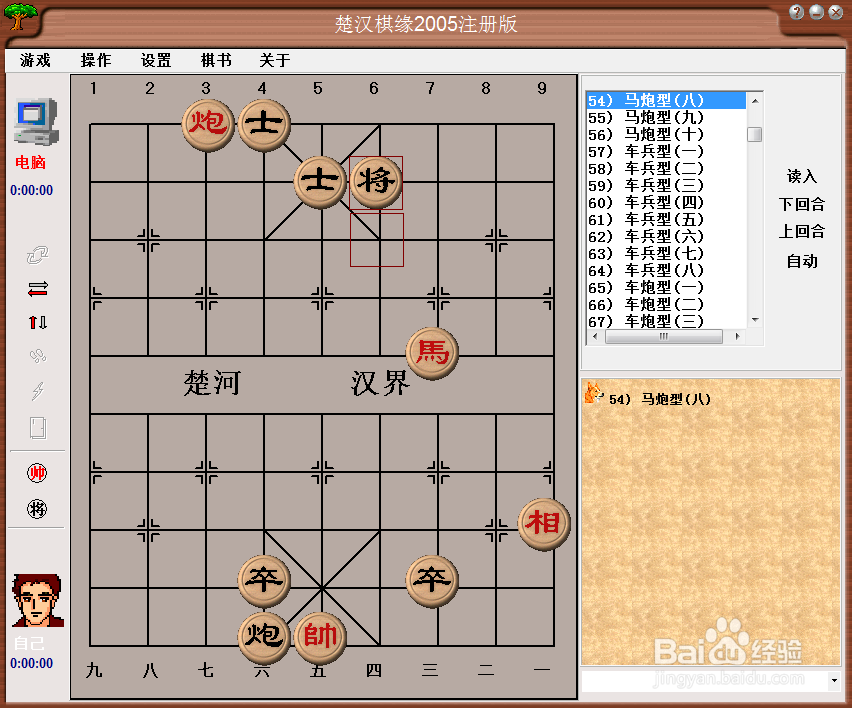852x708 pixels.
Task: Select list item 56) 马炮型(十)
Action: click(666, 135)
